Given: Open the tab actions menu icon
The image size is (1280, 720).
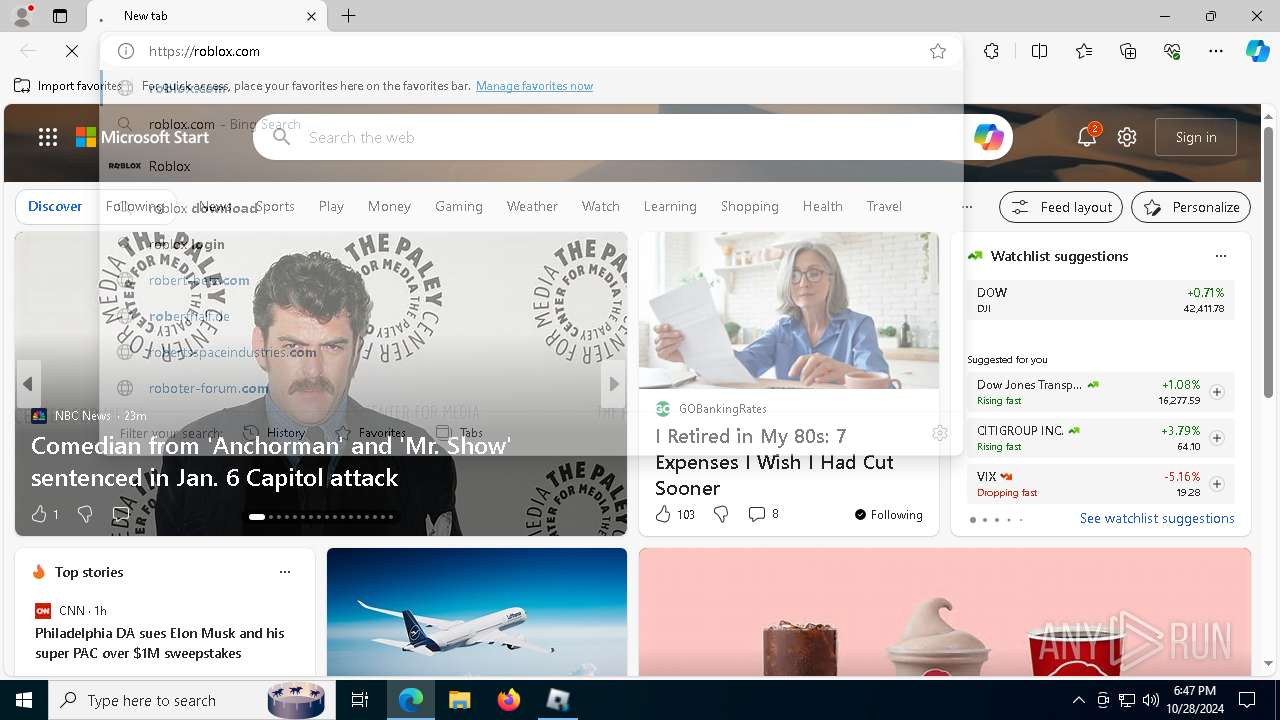Looking at the screenshot, I should tap(60, 16).
